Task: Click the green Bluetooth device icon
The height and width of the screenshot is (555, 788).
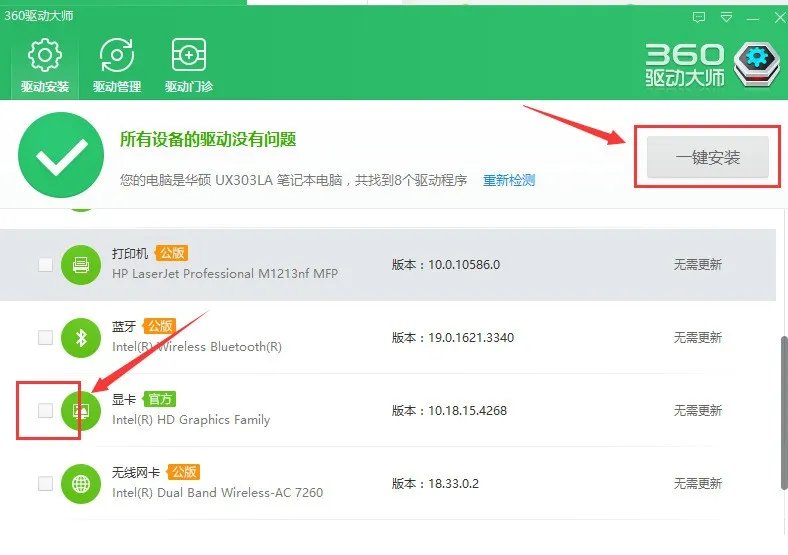Action: click(81, 337)
